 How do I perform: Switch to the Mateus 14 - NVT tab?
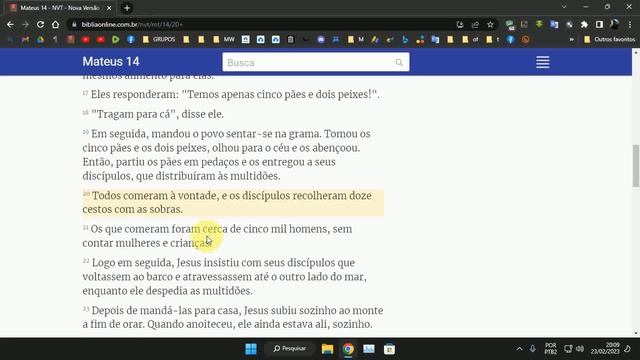click(x=60, y=8)
